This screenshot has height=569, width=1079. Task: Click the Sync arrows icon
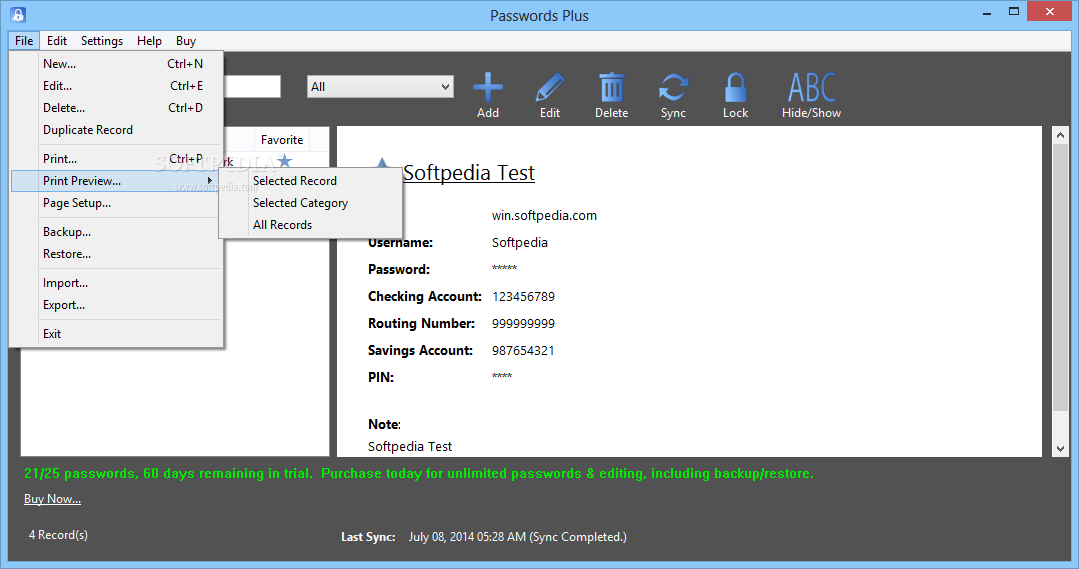[673, 88]
